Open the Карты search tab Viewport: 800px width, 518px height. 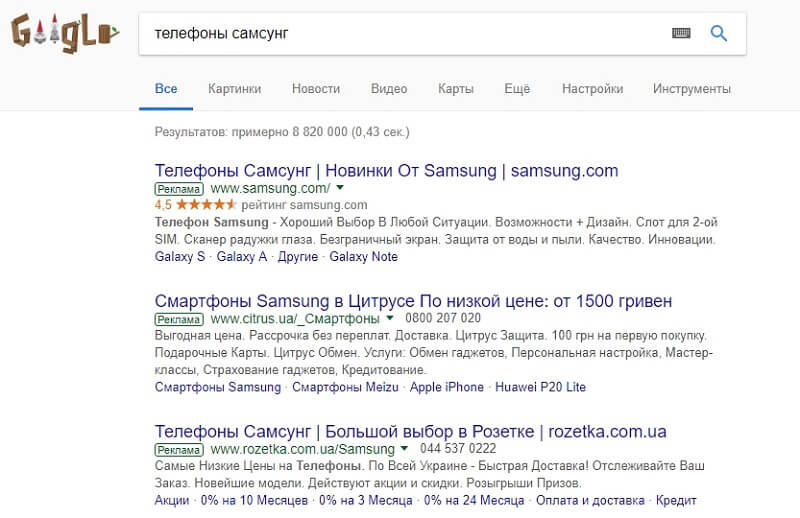(455, 89)
